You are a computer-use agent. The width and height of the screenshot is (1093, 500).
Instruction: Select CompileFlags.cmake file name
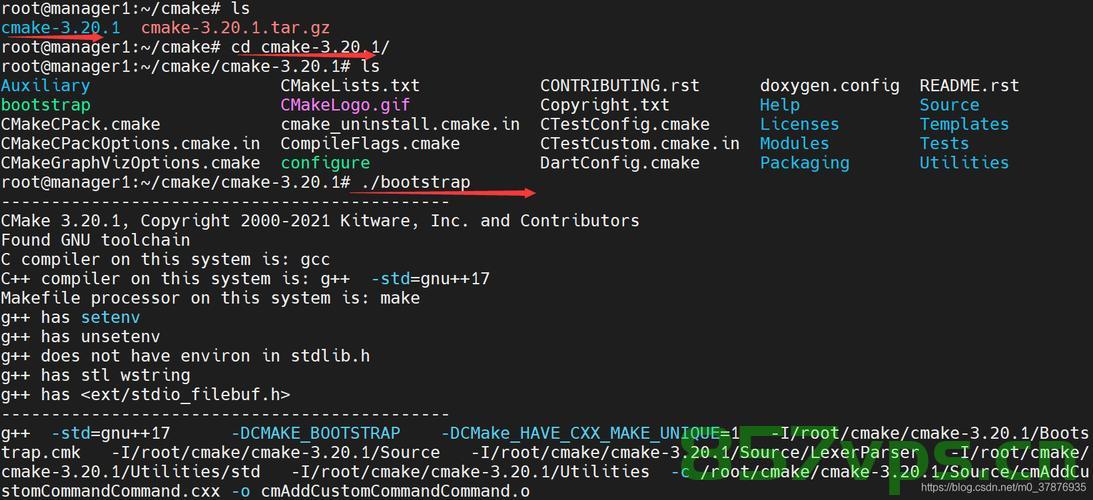[370, 144]
